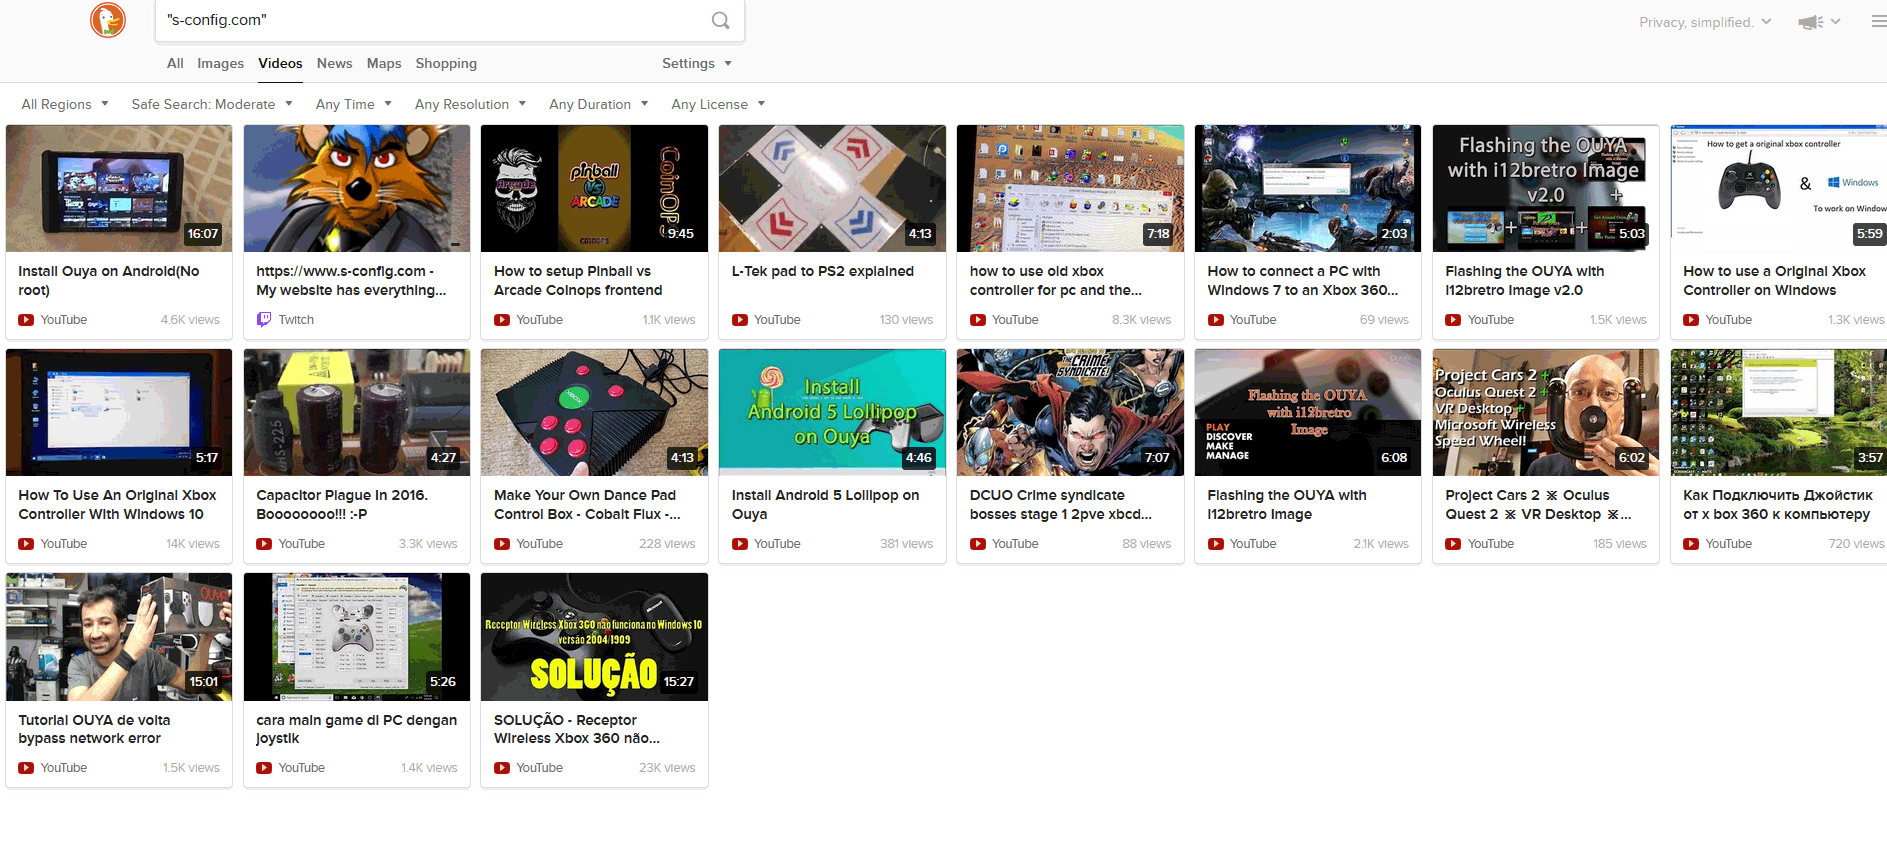Open the Any License filter
Viewport: 1887px width, 844px height.
pyautogui.click(x=718, y=104)
